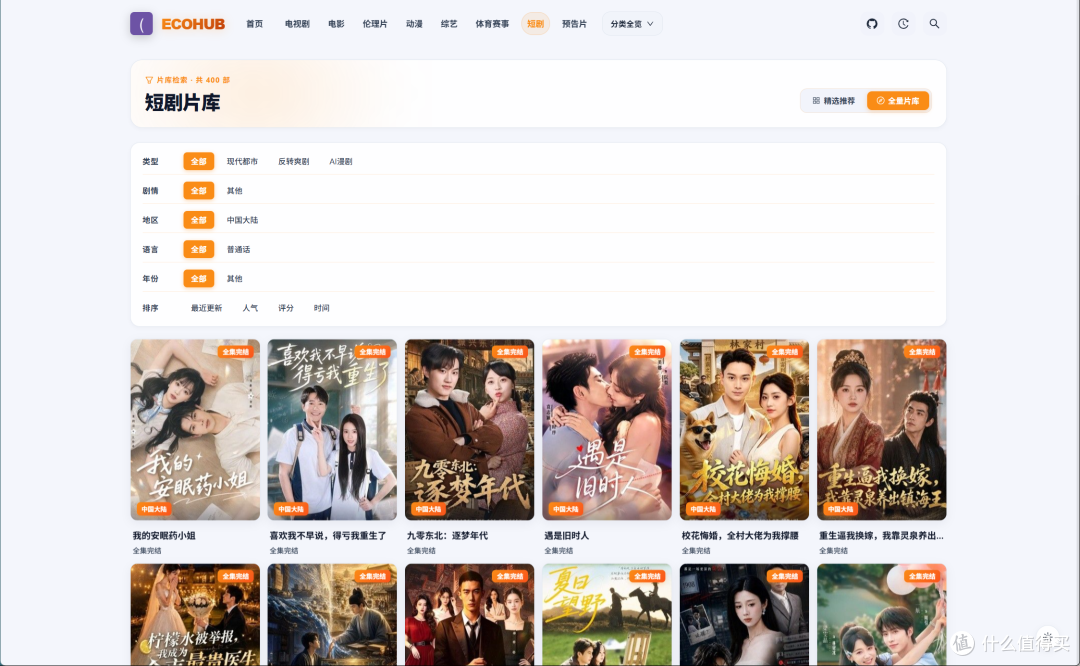
Task: Select 其他 in the 剧情 row
Action: click(x=234, y=191)
